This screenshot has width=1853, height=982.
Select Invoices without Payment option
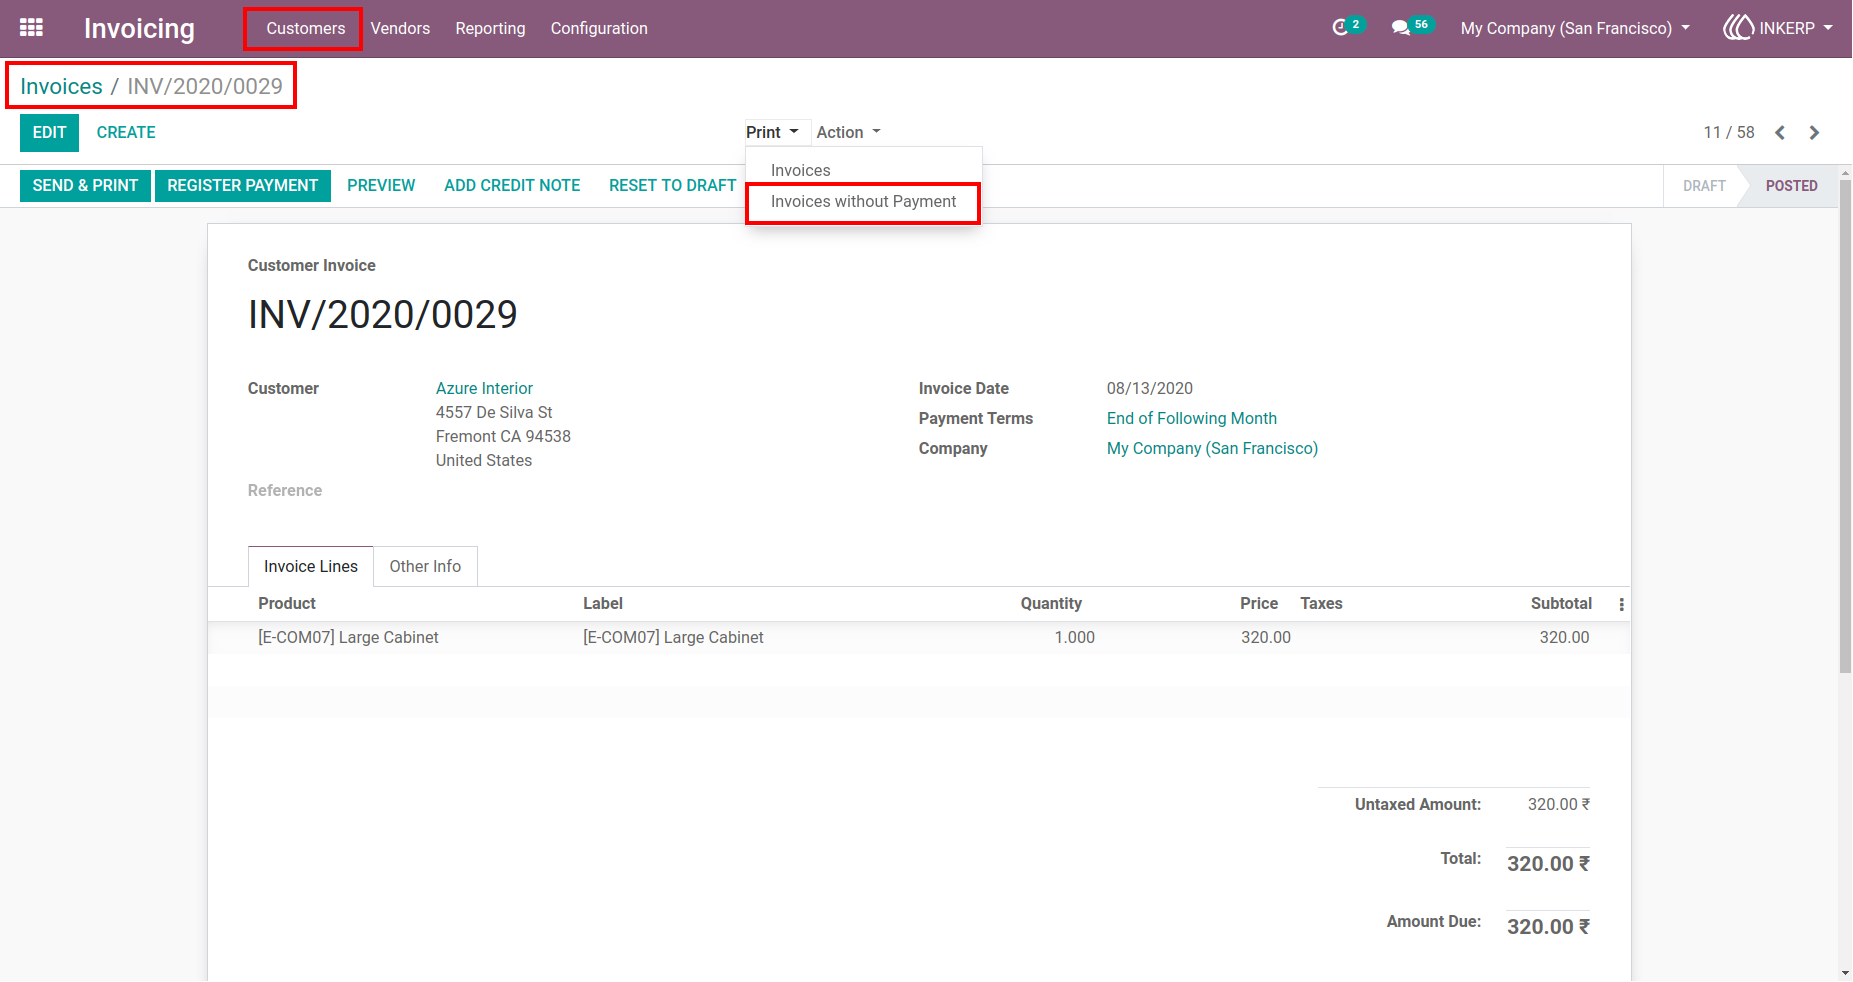[x=863, y=202]
